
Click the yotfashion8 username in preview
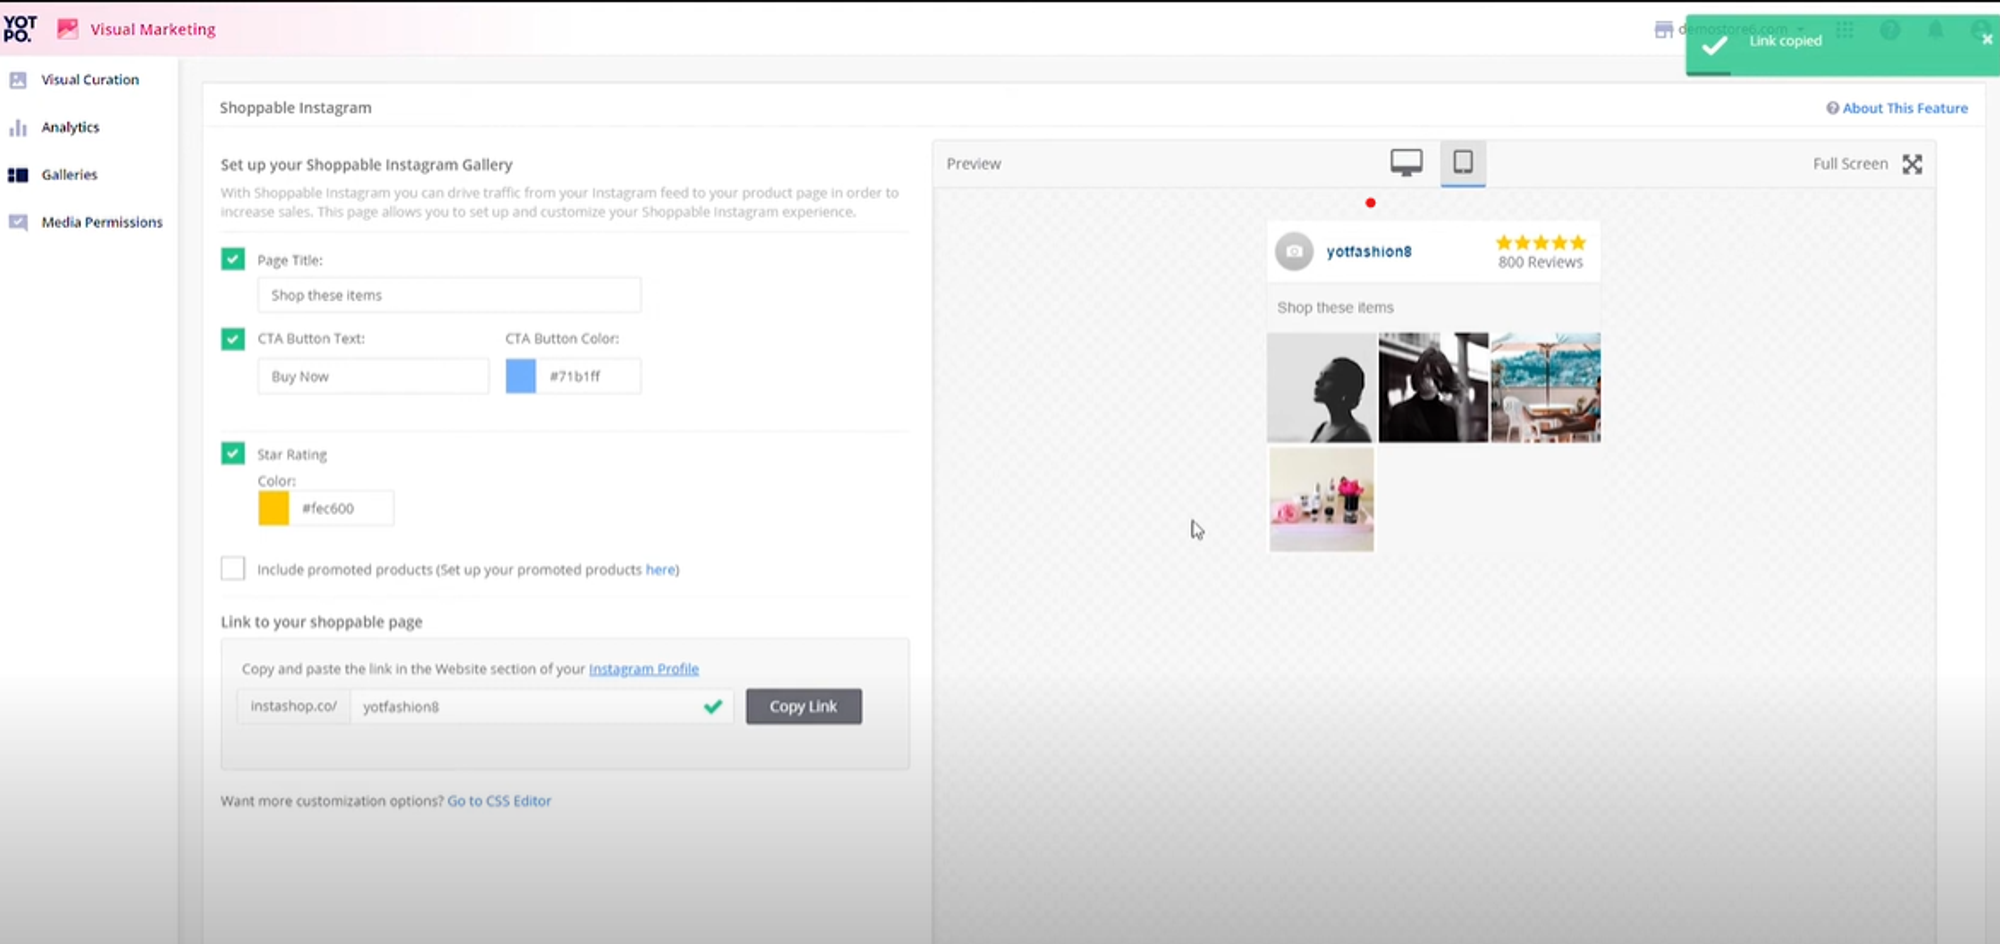click(x=1369, y=252)
